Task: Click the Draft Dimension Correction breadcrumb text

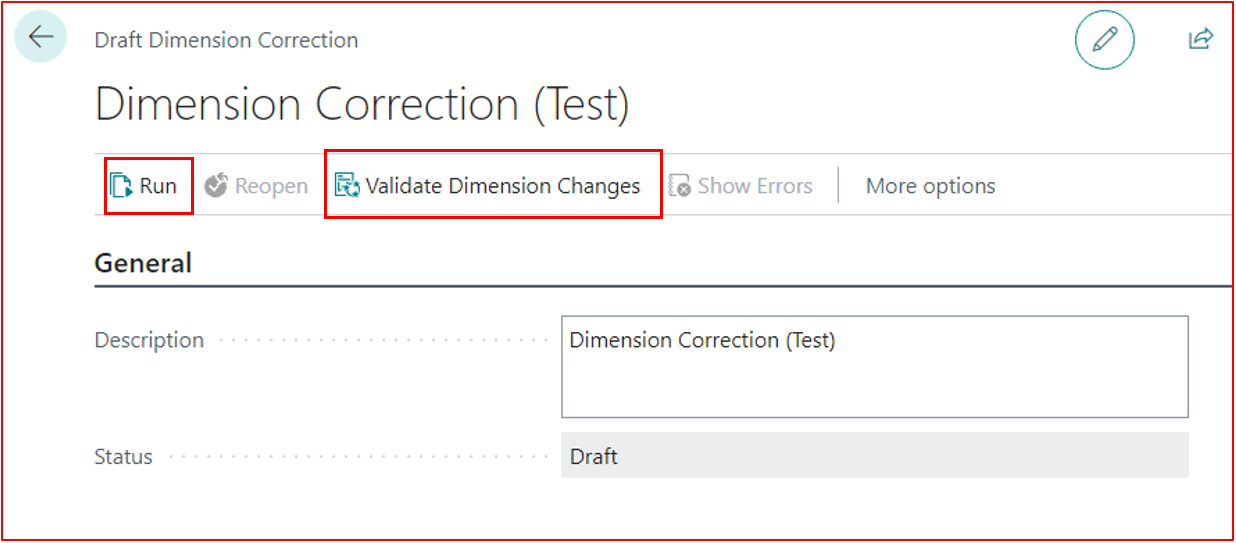Action: [x=226, y=40]
